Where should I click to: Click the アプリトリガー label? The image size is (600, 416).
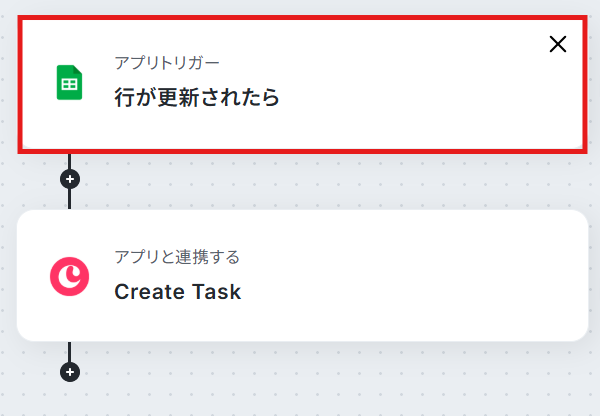point(167,63)
